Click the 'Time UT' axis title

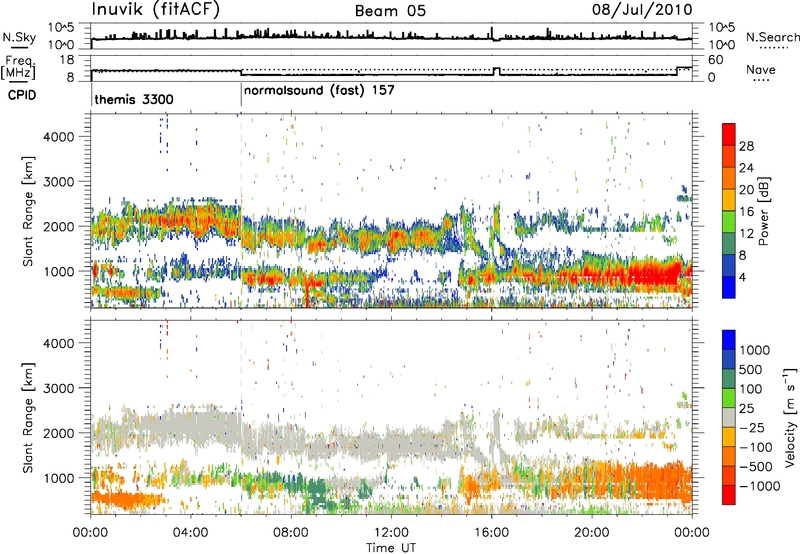click(391, 548)
